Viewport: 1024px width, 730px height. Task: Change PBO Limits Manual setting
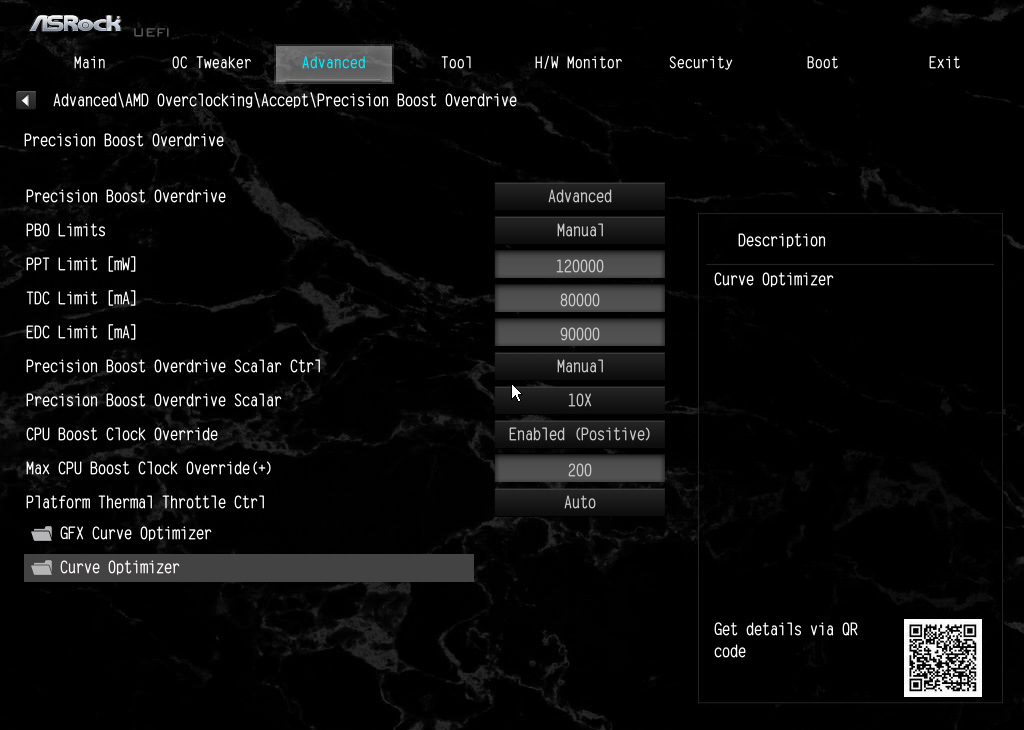(579, 231)
